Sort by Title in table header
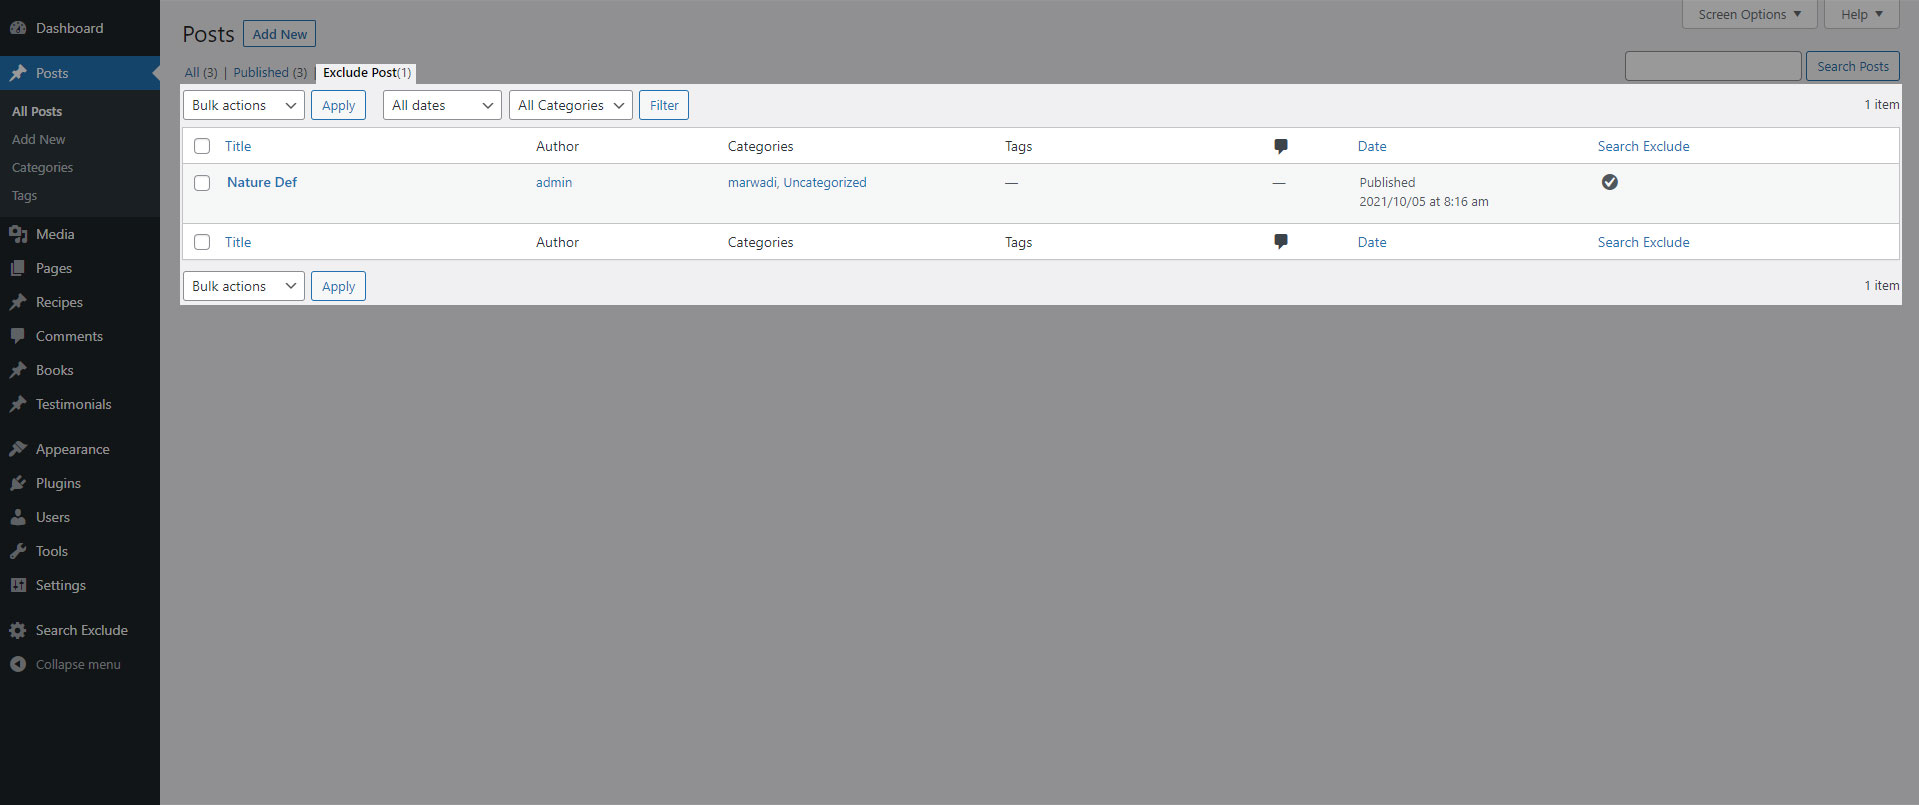 (238, 146)
